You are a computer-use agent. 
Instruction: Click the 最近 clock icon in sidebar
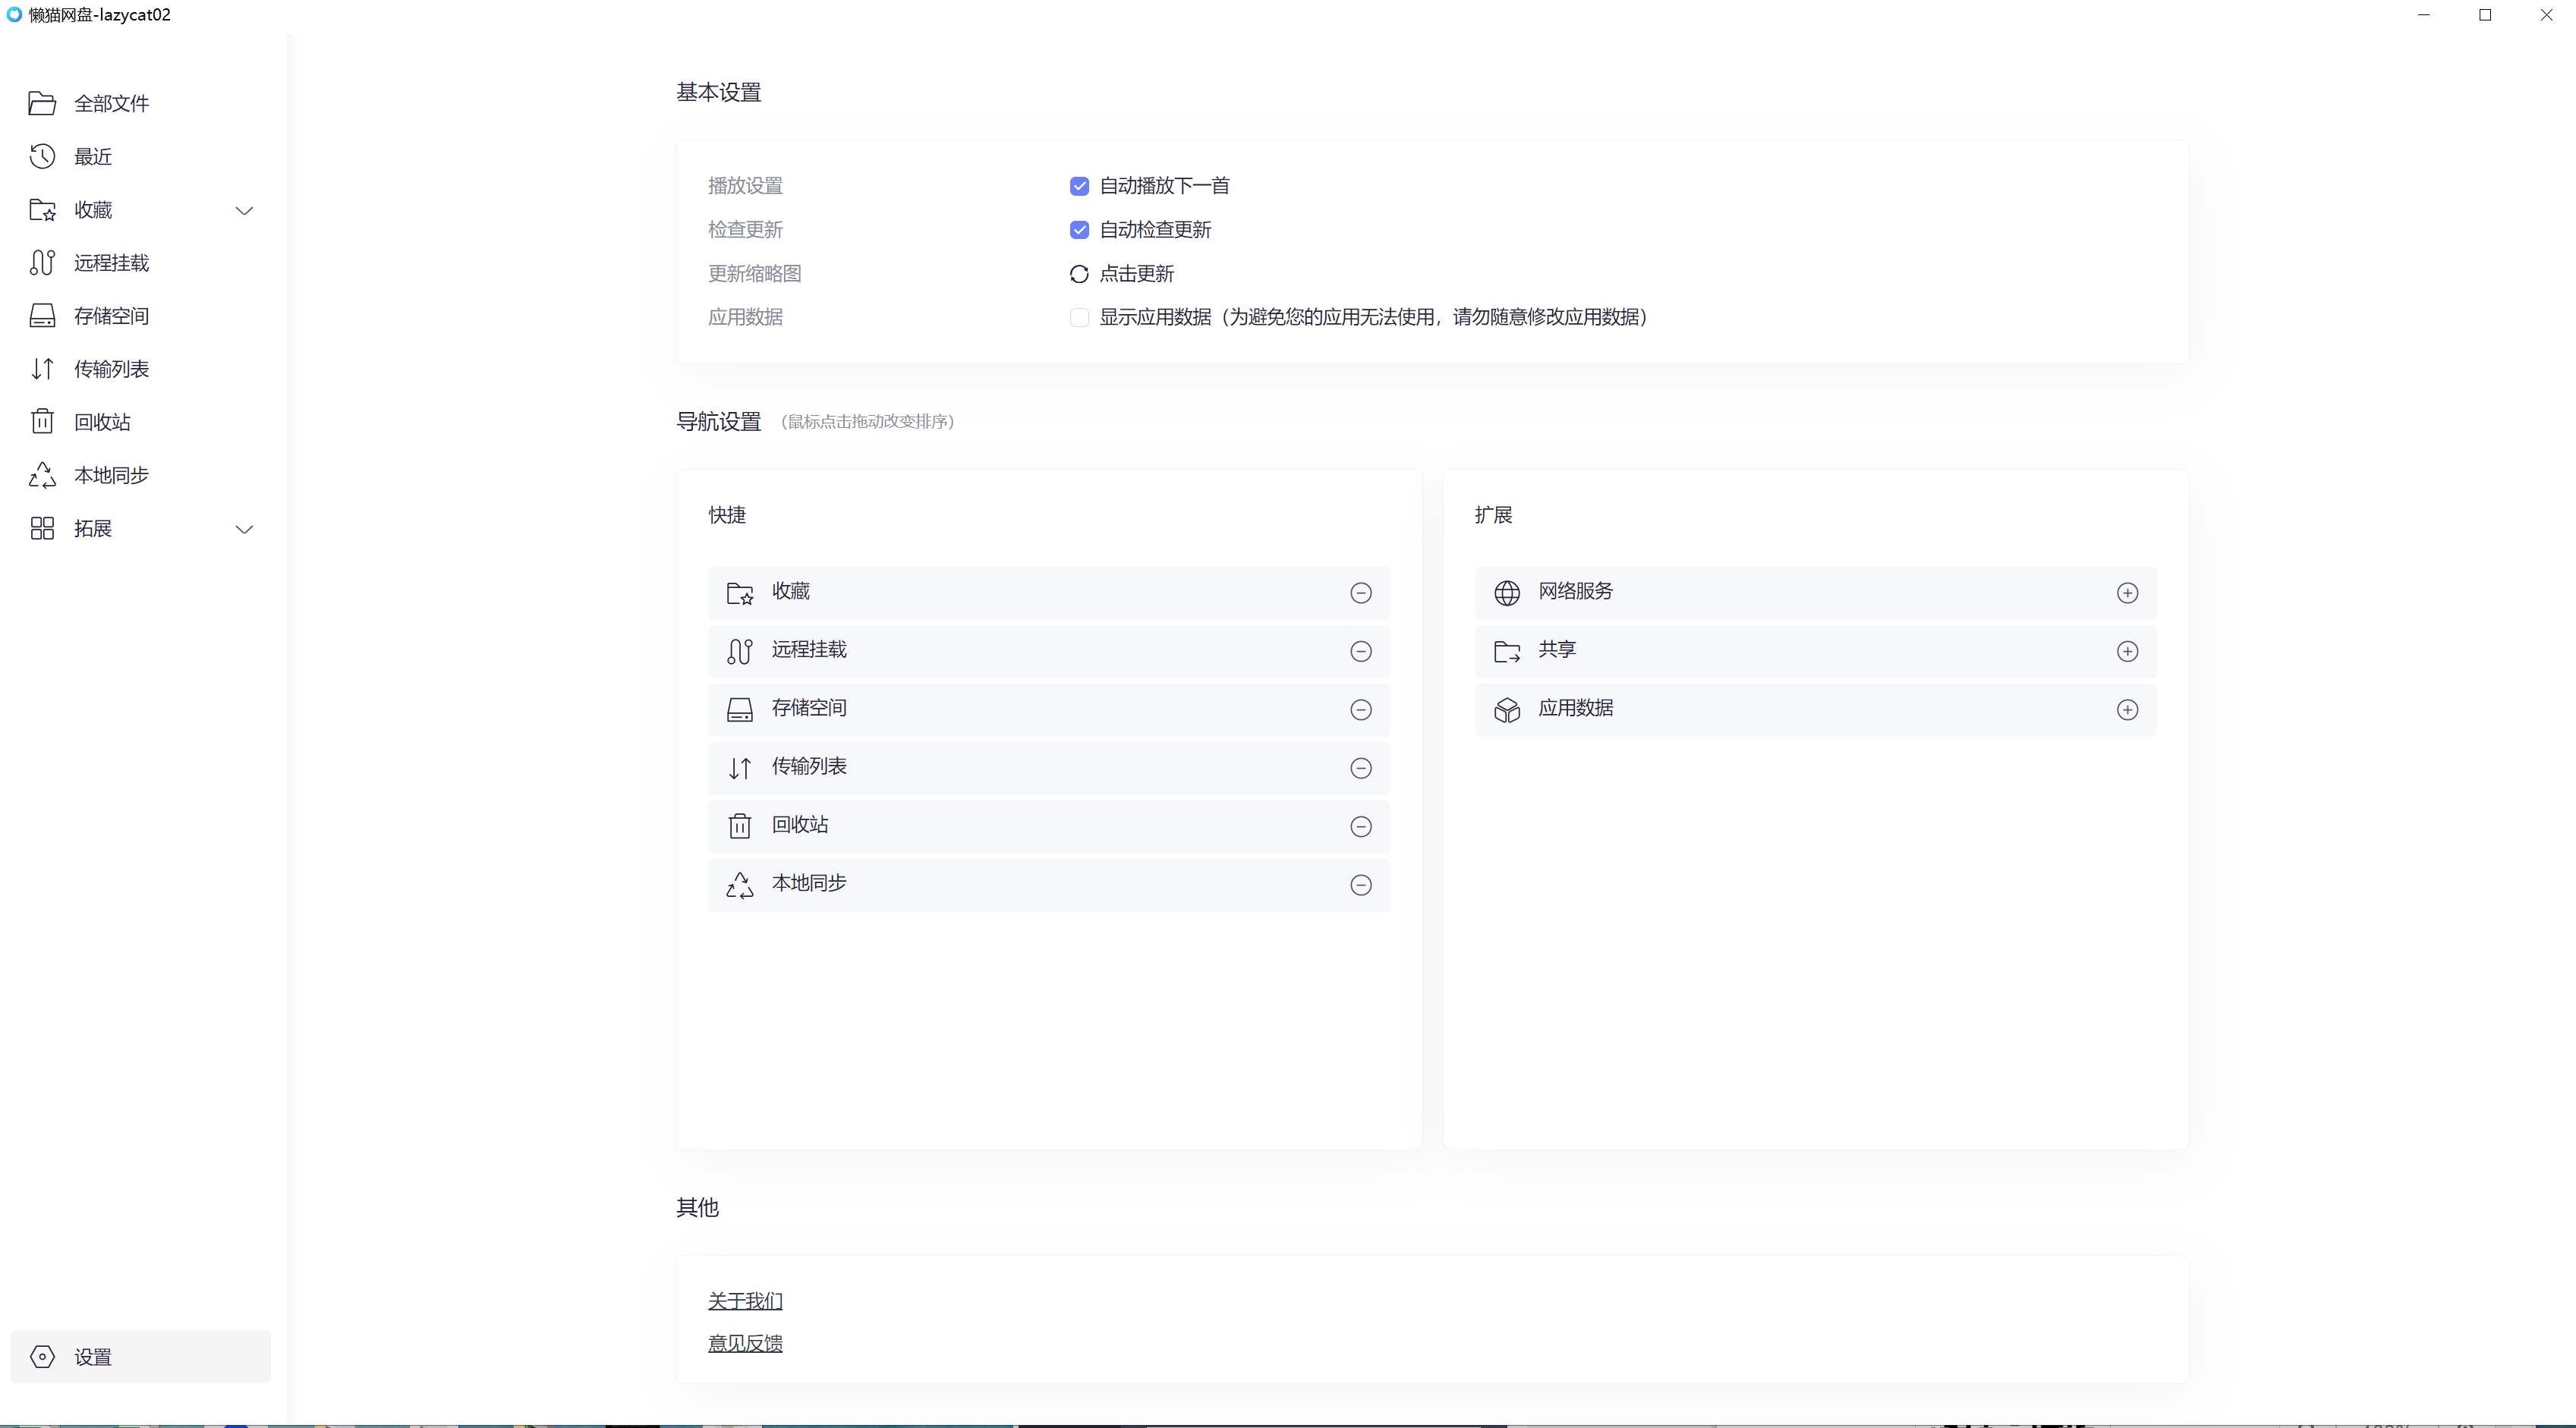pyautogui.click(x=42, y=156)
